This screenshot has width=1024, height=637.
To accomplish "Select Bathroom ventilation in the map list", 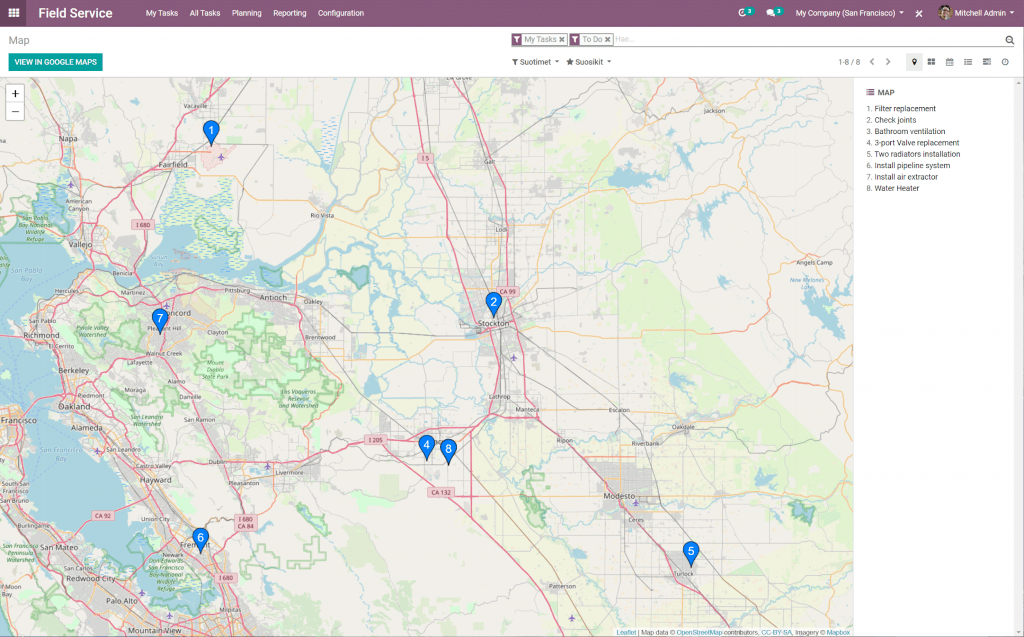I will coord(909,131).
